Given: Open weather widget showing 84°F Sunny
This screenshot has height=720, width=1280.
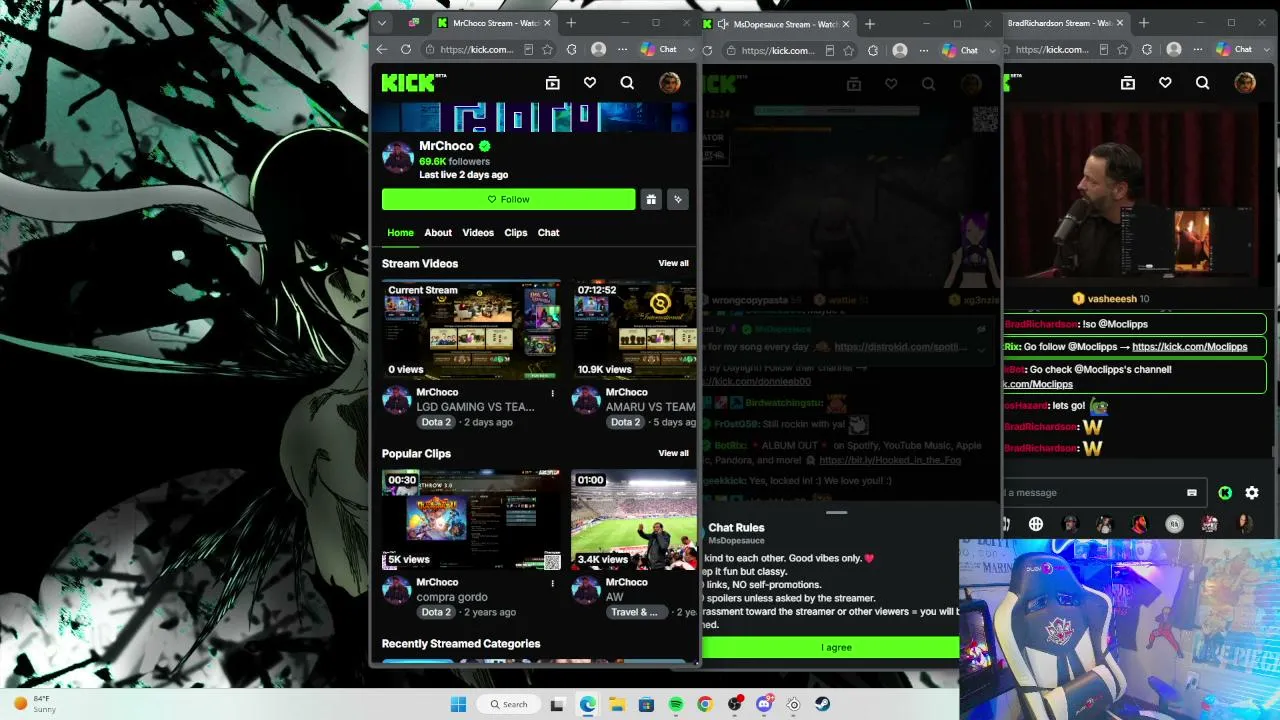Looking at the screenshot, I should (x=35, y=704).
